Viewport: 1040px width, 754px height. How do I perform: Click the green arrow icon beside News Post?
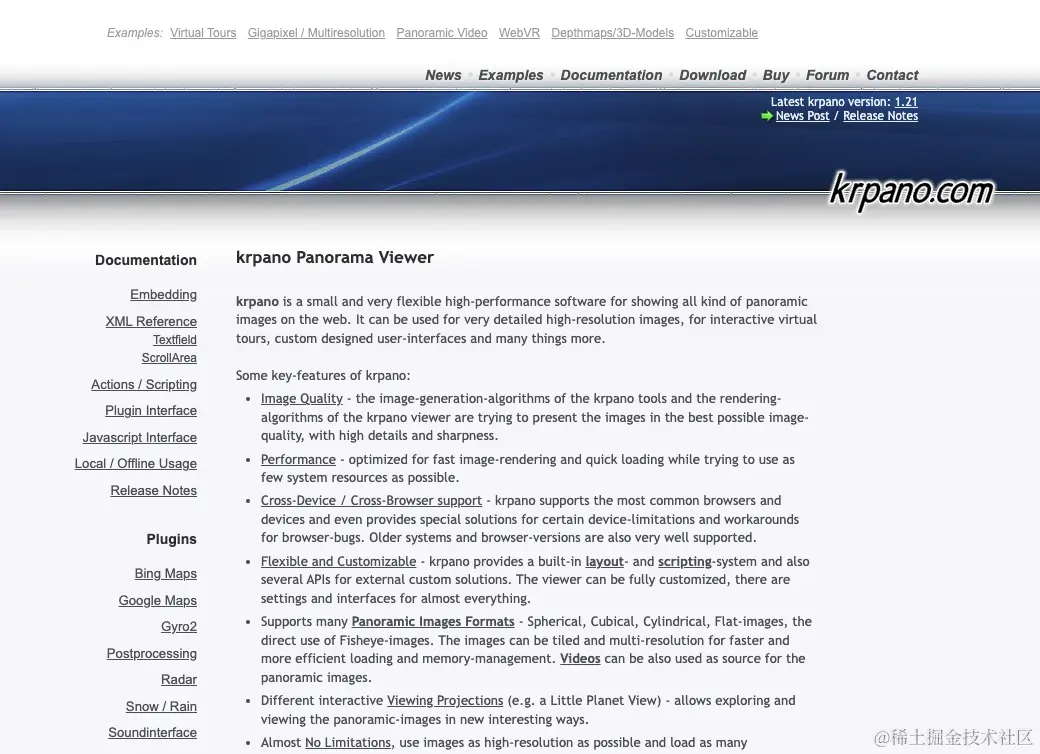[x=767, y=116]
